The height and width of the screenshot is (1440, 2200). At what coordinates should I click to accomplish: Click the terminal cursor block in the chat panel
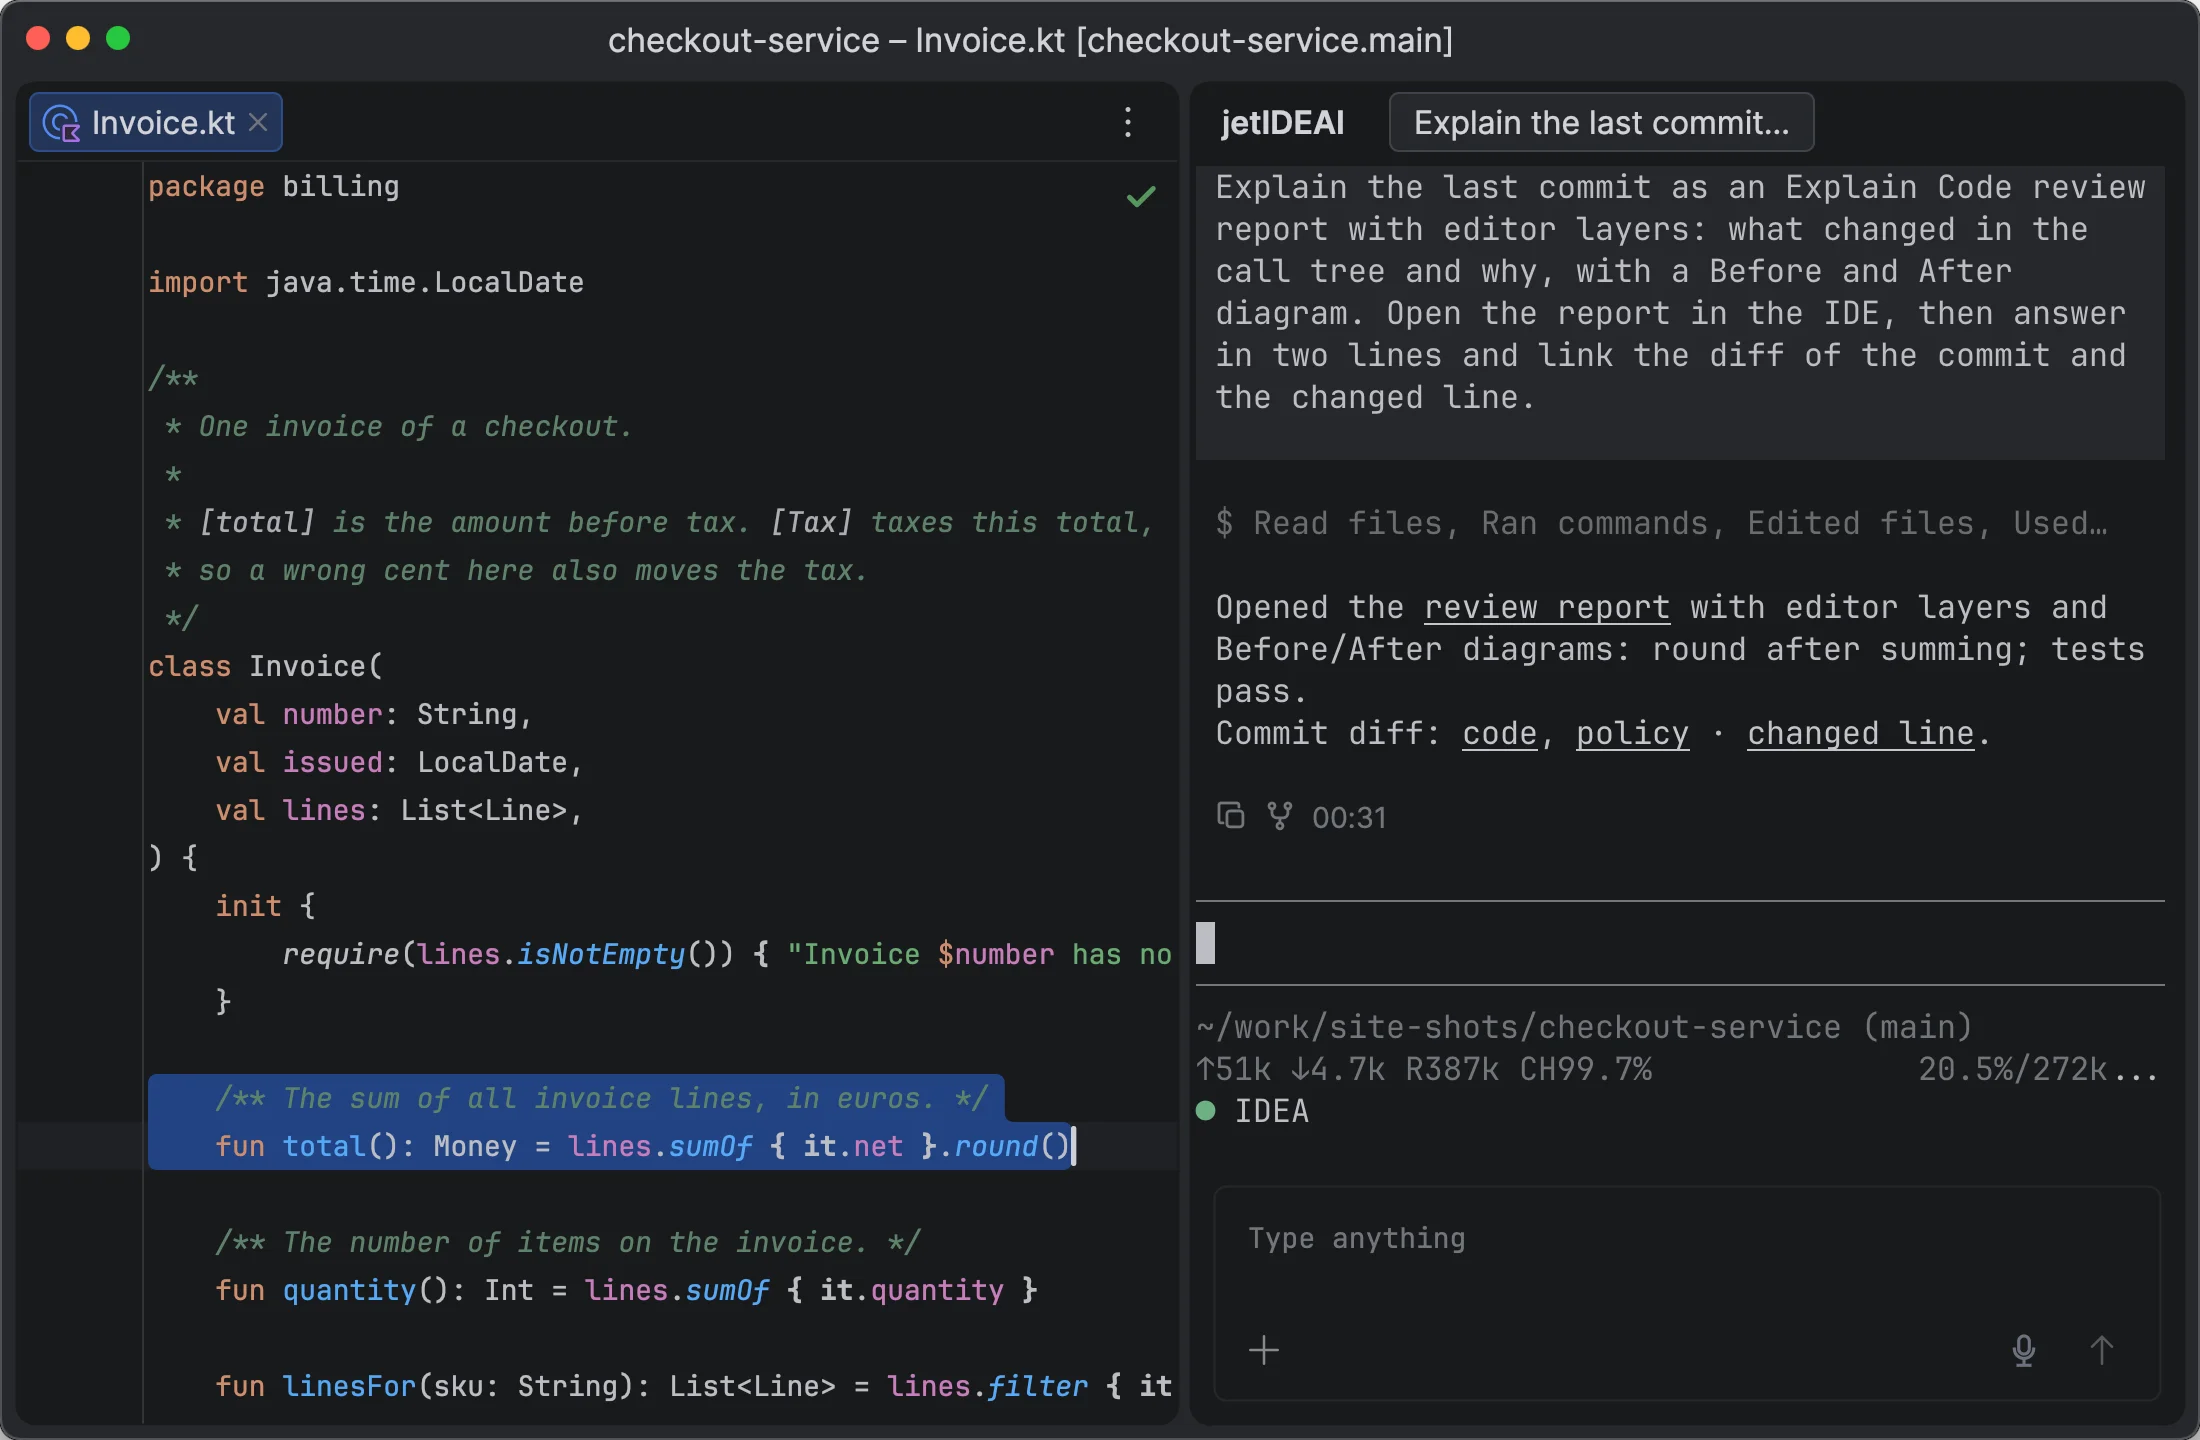tap(1206, 942)
